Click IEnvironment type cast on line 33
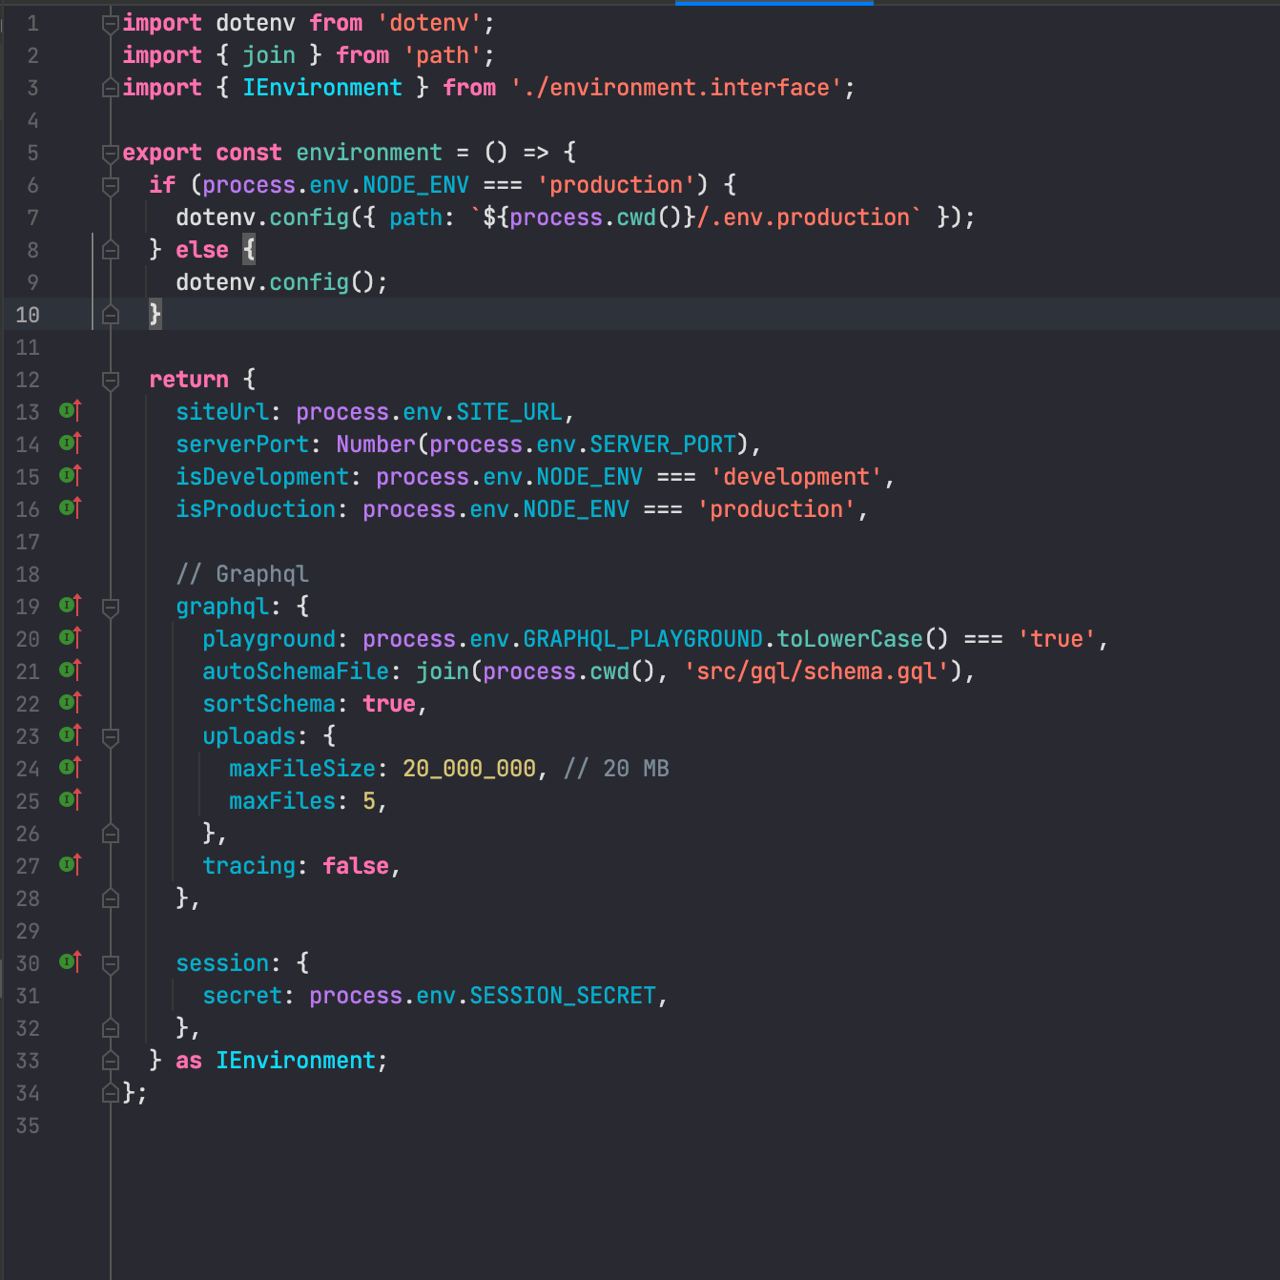The width and height of the screenshot is (1280, 1280). pos(295,1061)
